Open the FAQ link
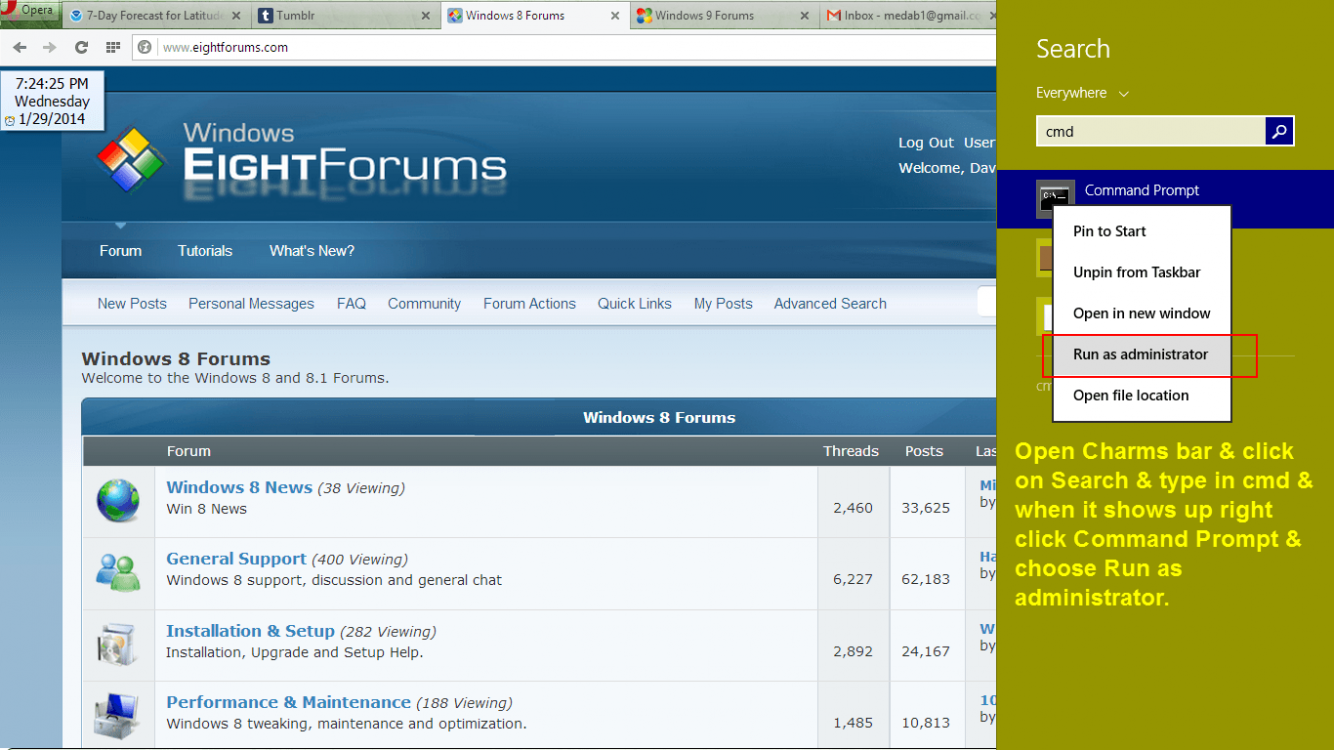 (x=351, y=304)
